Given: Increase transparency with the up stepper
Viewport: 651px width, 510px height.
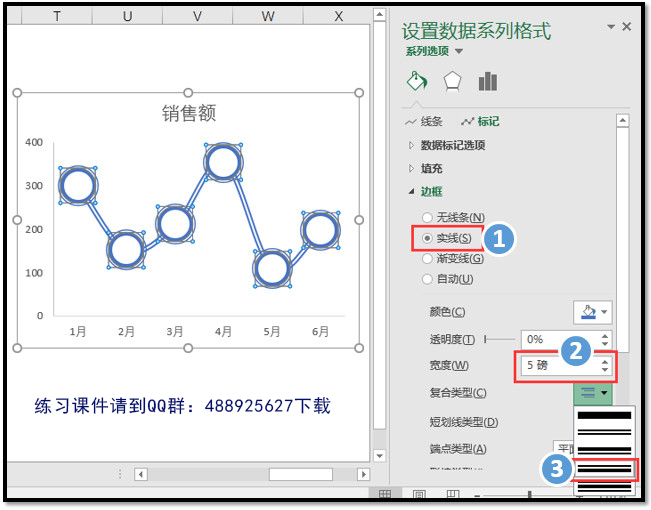Looking at the screenshot, I should point(605,336).
